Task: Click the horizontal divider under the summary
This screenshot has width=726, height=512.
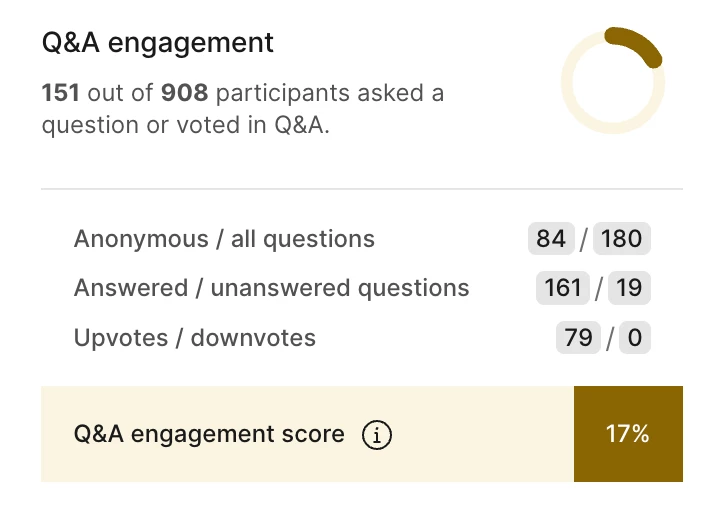Action: coord(362,188)
